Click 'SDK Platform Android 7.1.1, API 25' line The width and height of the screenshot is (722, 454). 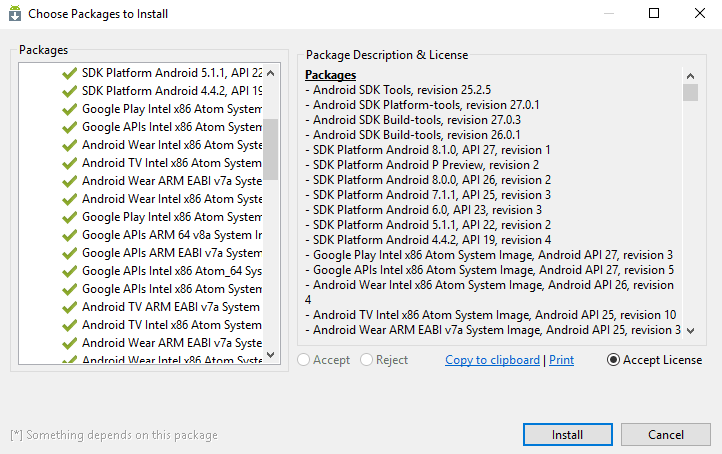click(x=428, y=195)
